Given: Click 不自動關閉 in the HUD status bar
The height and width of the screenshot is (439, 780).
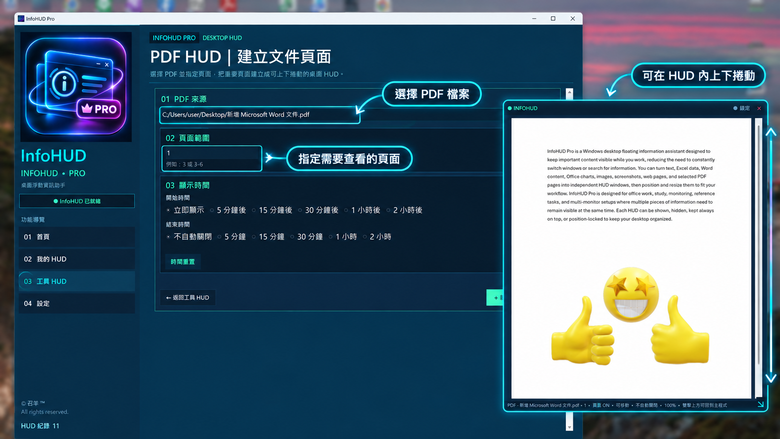Looking at the screenshot, I should click(646, 405).
